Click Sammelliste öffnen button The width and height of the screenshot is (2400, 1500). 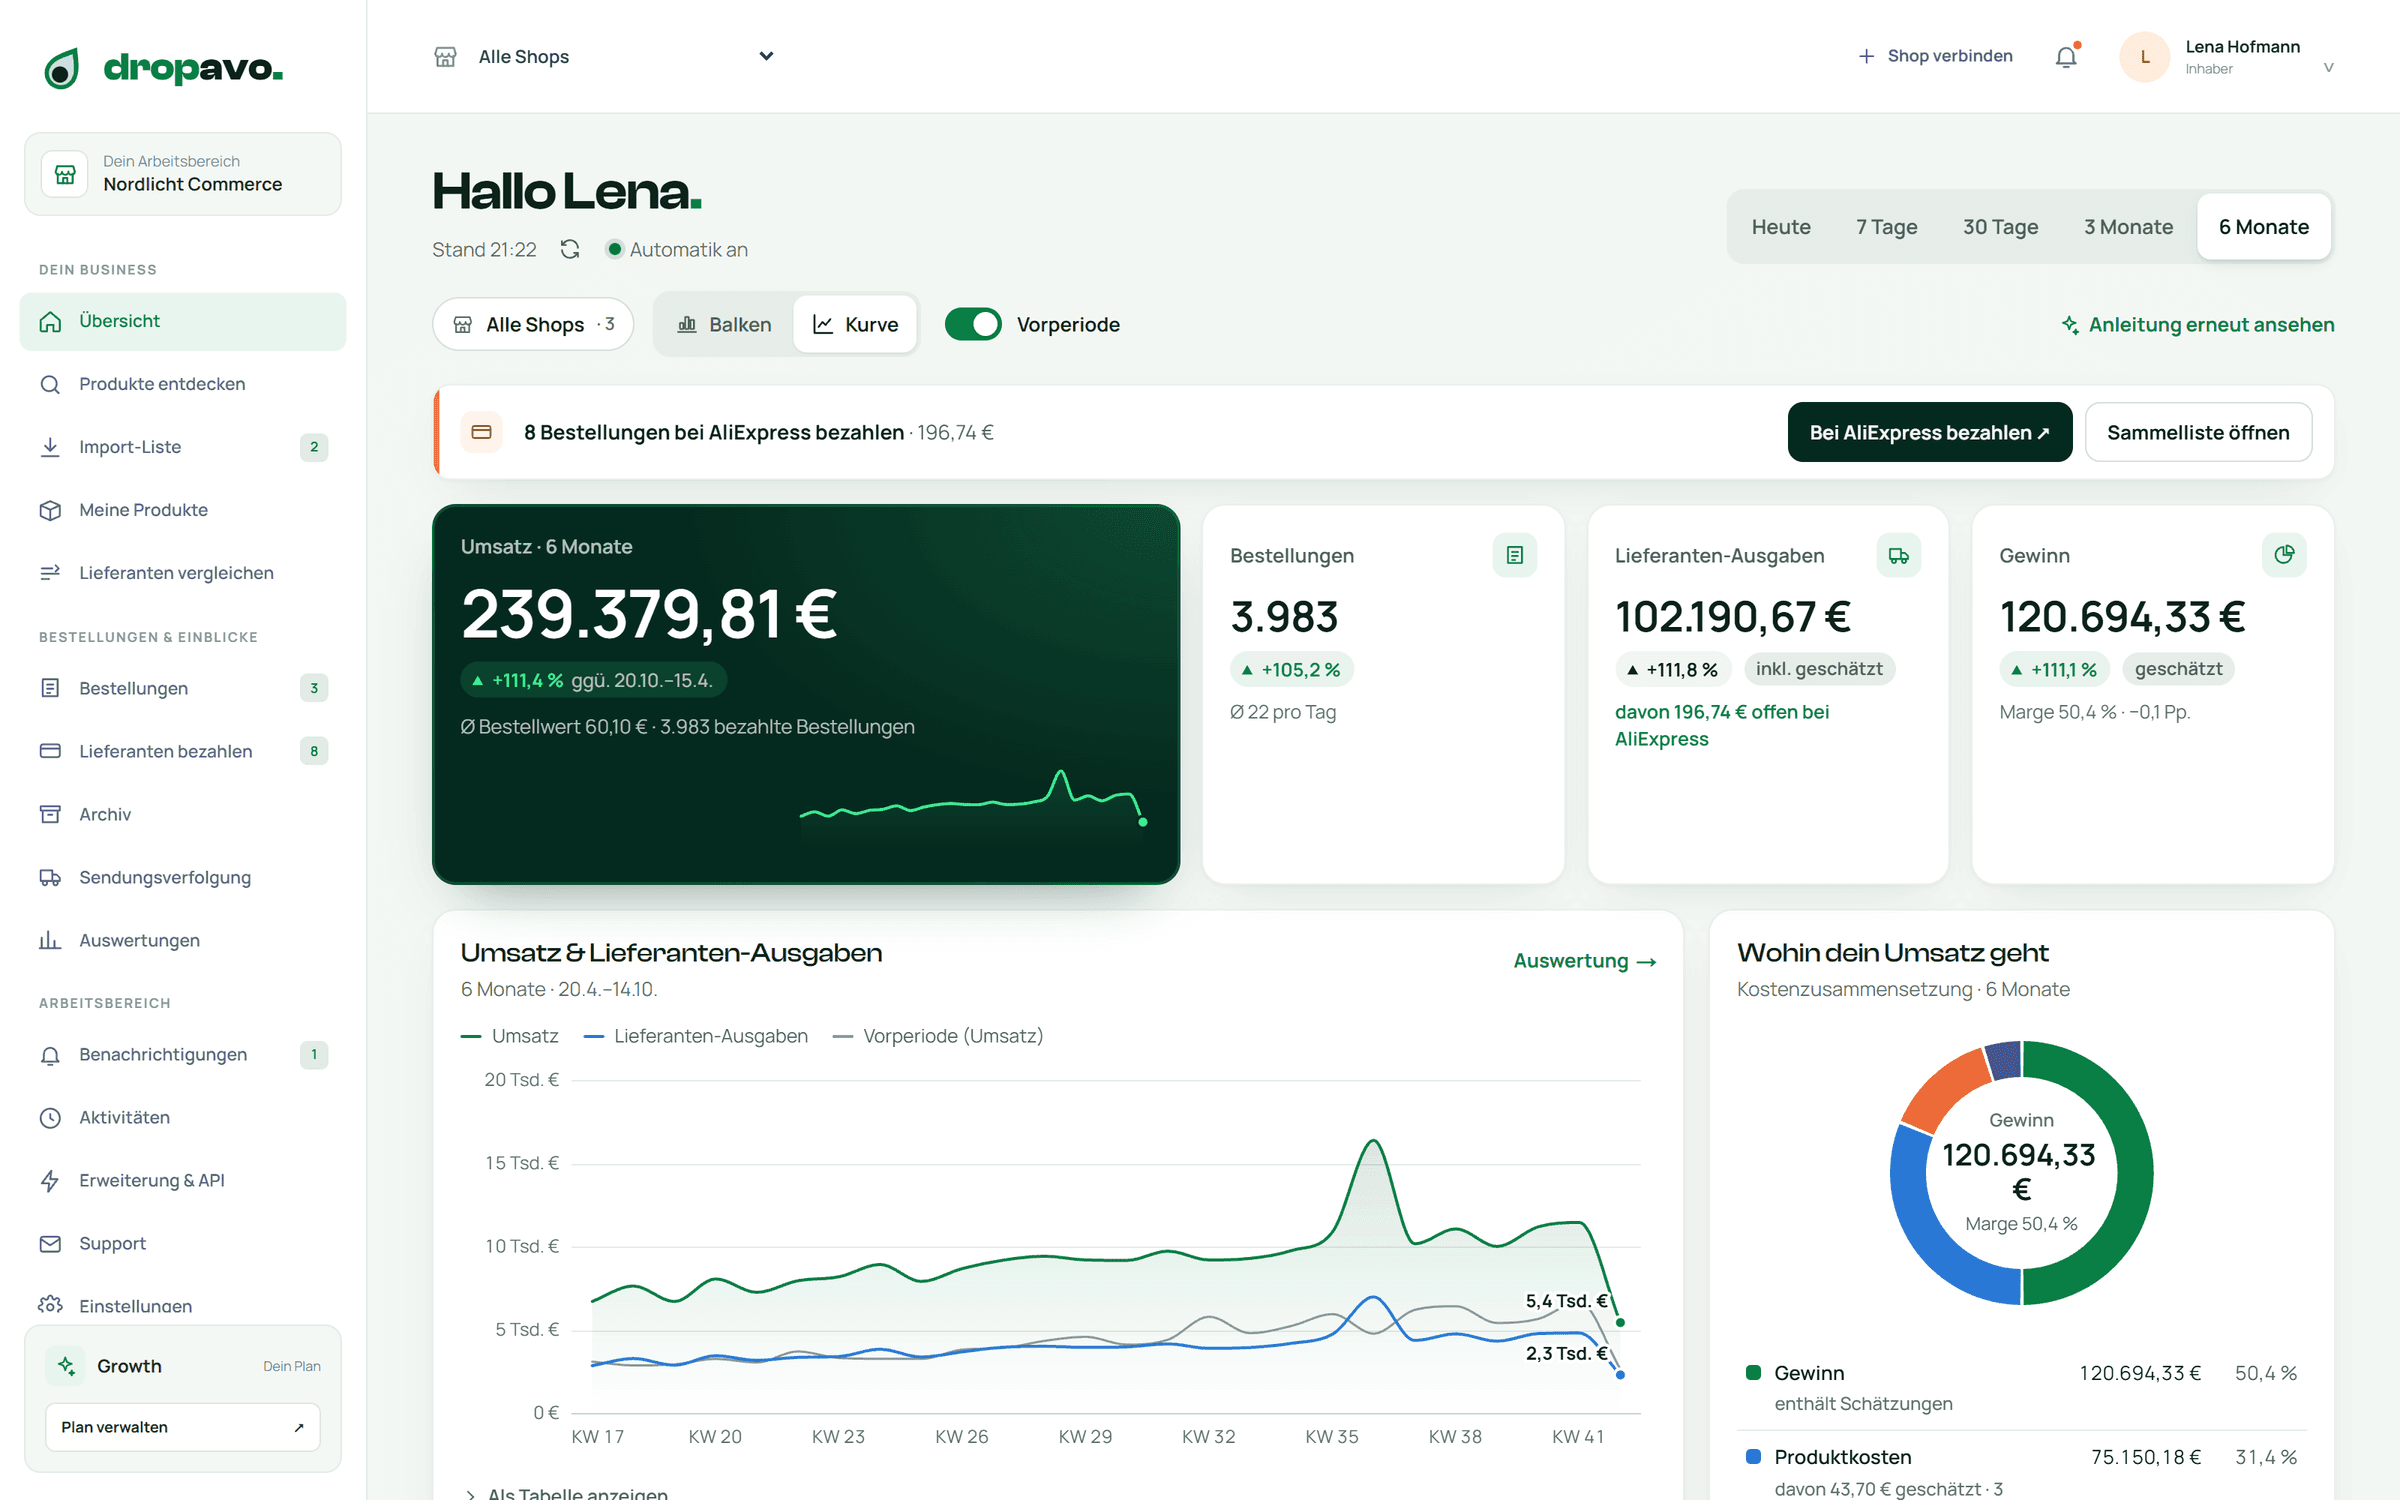point(2198,432)
